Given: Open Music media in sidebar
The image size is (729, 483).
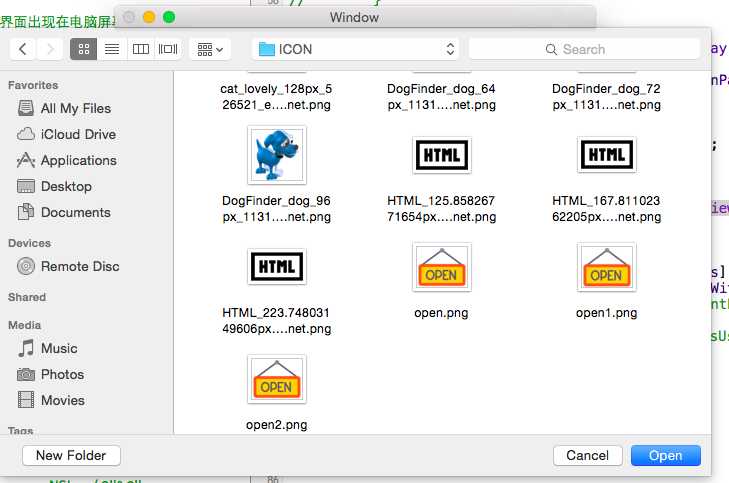Looking at the screenshot, I should [47, 348].
